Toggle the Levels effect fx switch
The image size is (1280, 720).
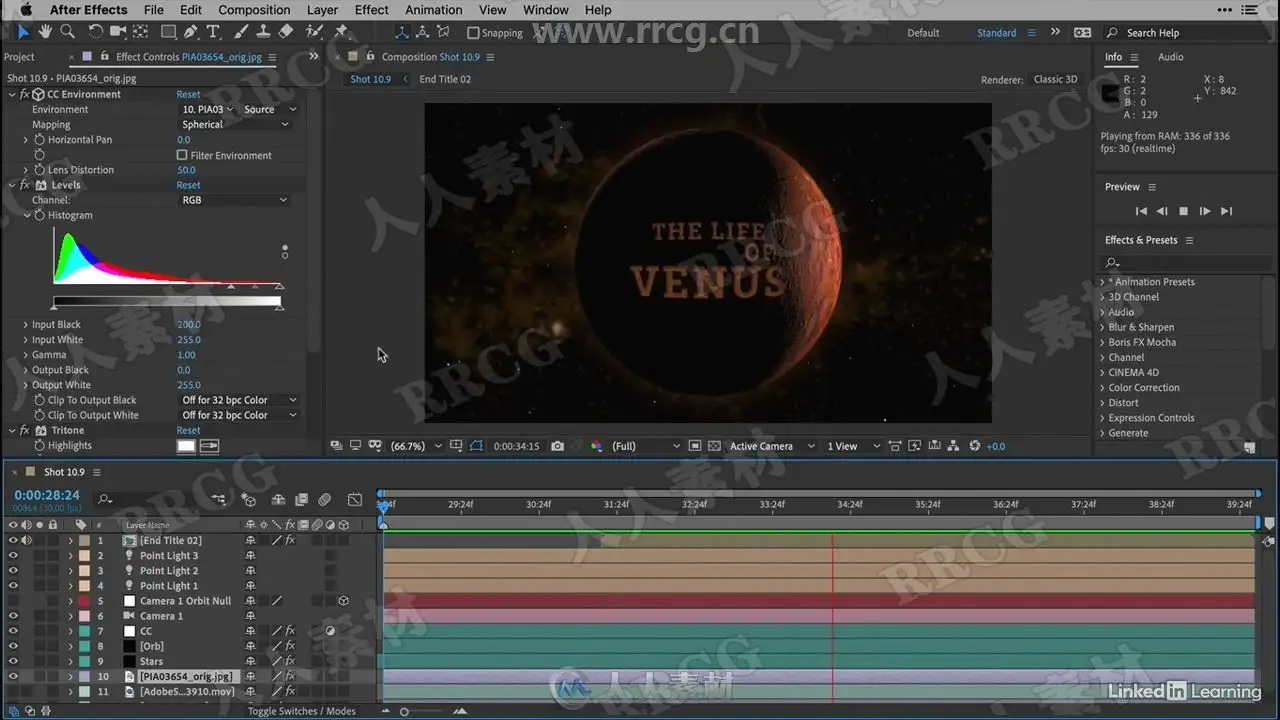click(24, 185)
